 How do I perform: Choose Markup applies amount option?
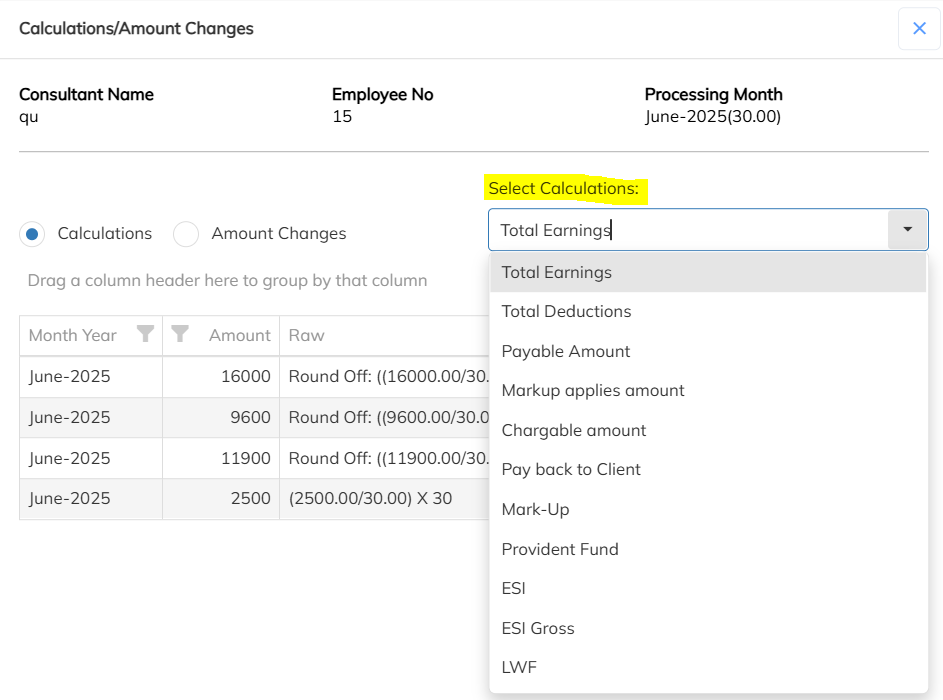pyautogui.click(x=708, y=391)
